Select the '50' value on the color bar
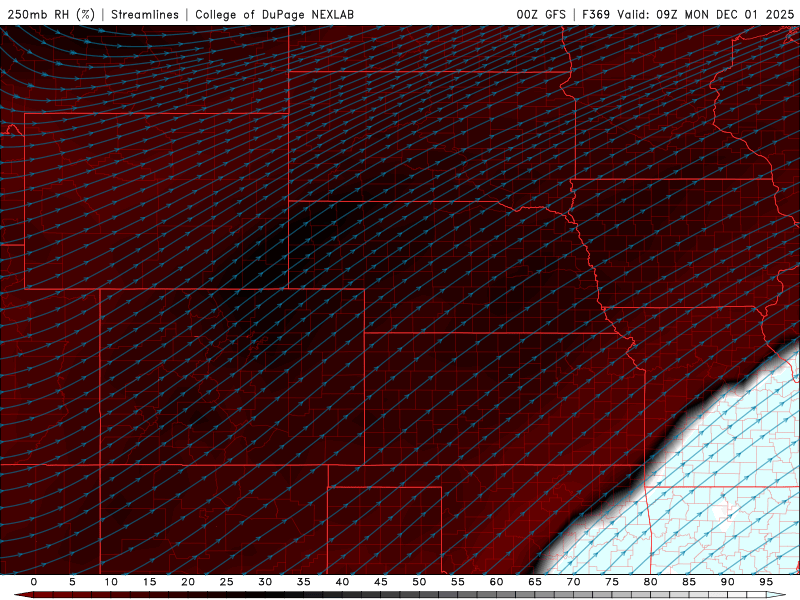The image size is (800, 600). tap(419, 582)
